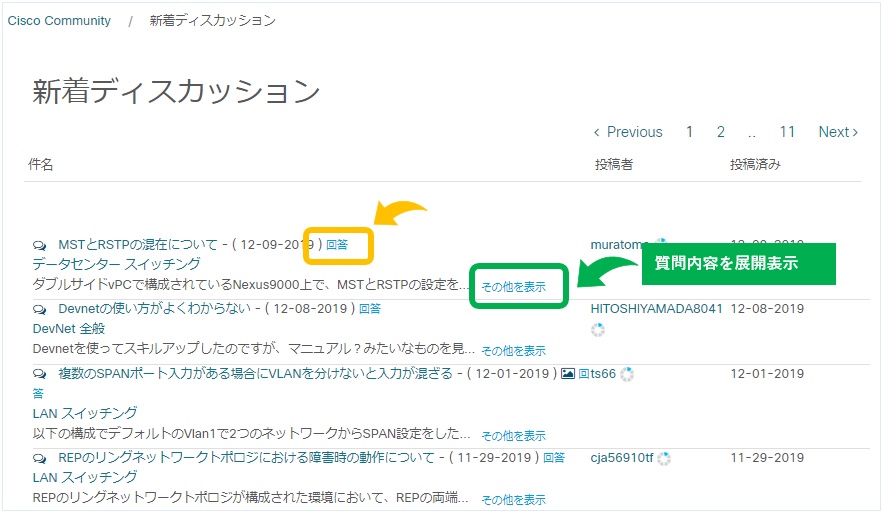
Task: Click the 新着ディスカッション page heading
Action: [176, 91]
